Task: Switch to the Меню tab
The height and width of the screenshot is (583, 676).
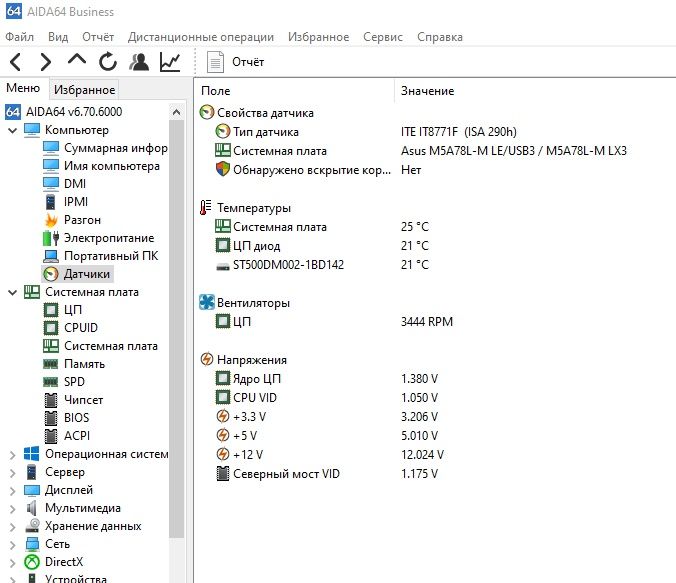Action: pos(23,88)
